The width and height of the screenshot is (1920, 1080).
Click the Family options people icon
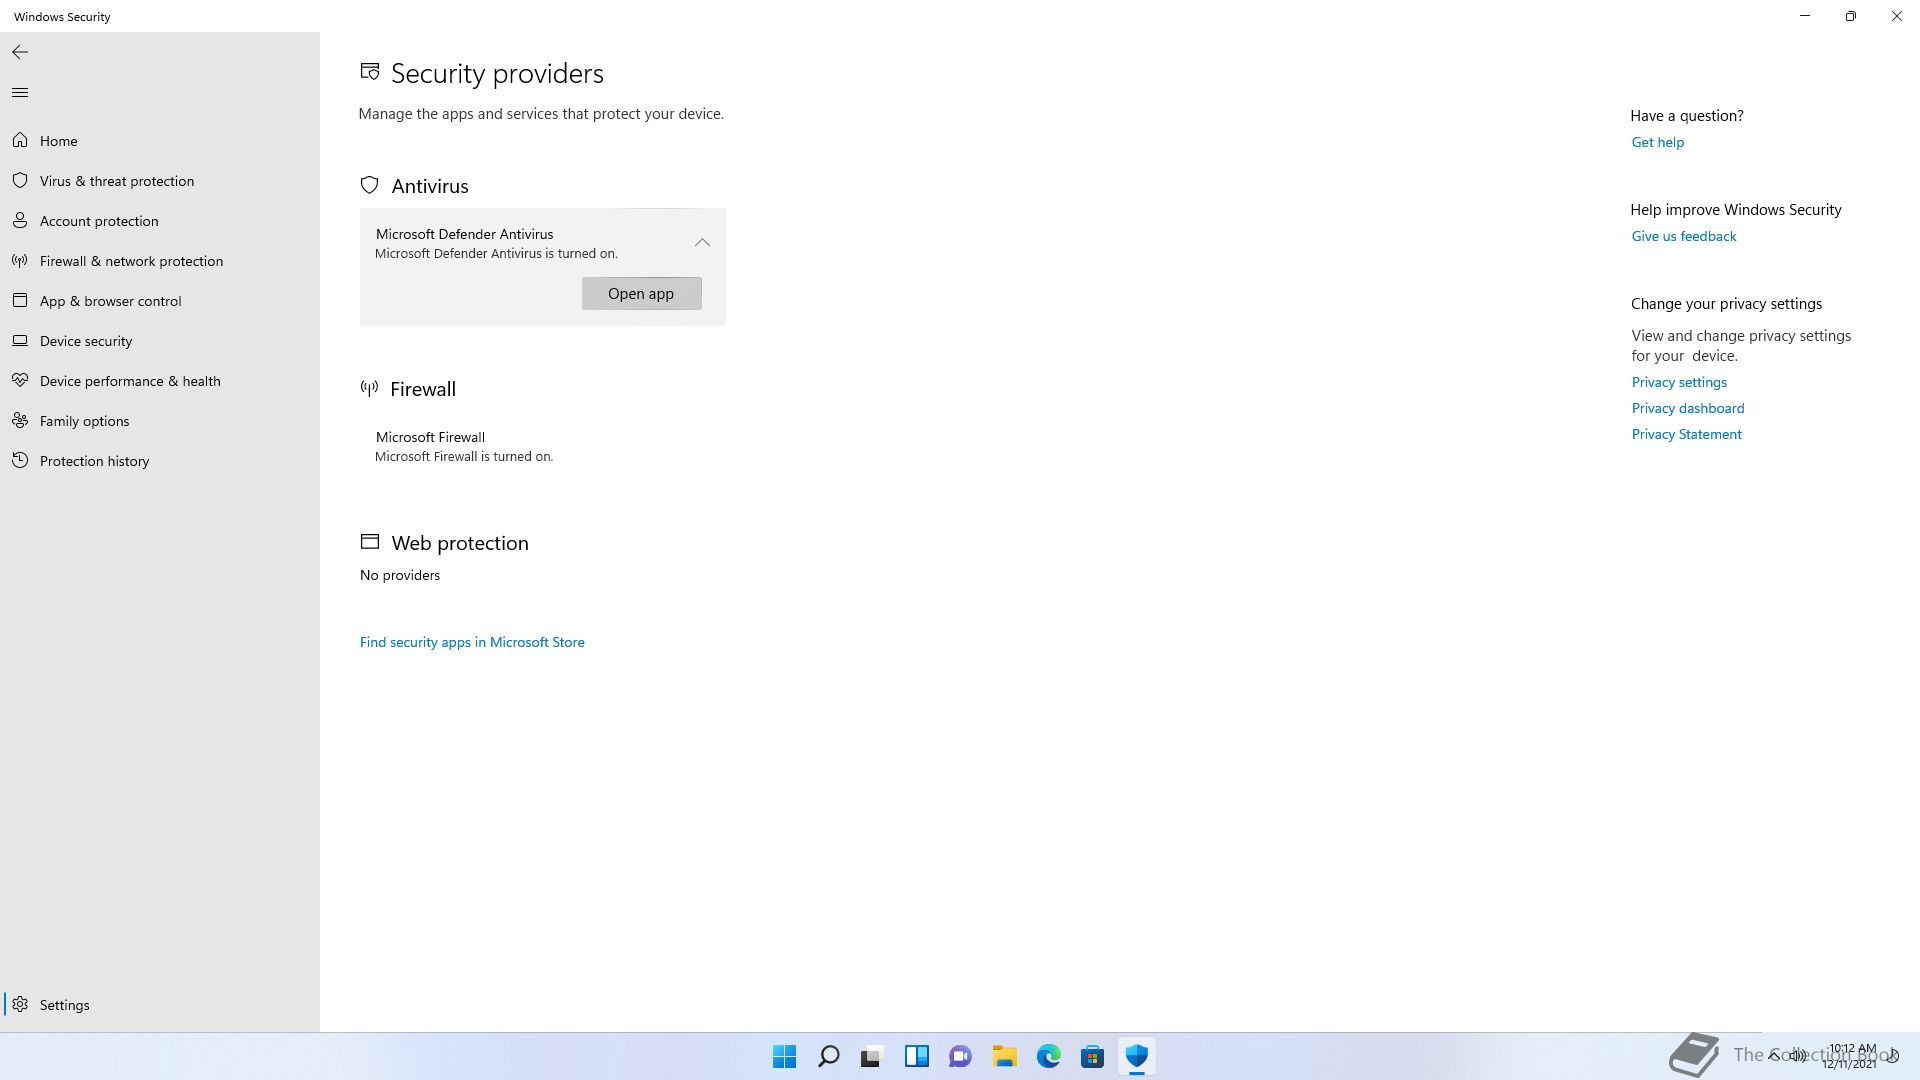tap(20, 420)
